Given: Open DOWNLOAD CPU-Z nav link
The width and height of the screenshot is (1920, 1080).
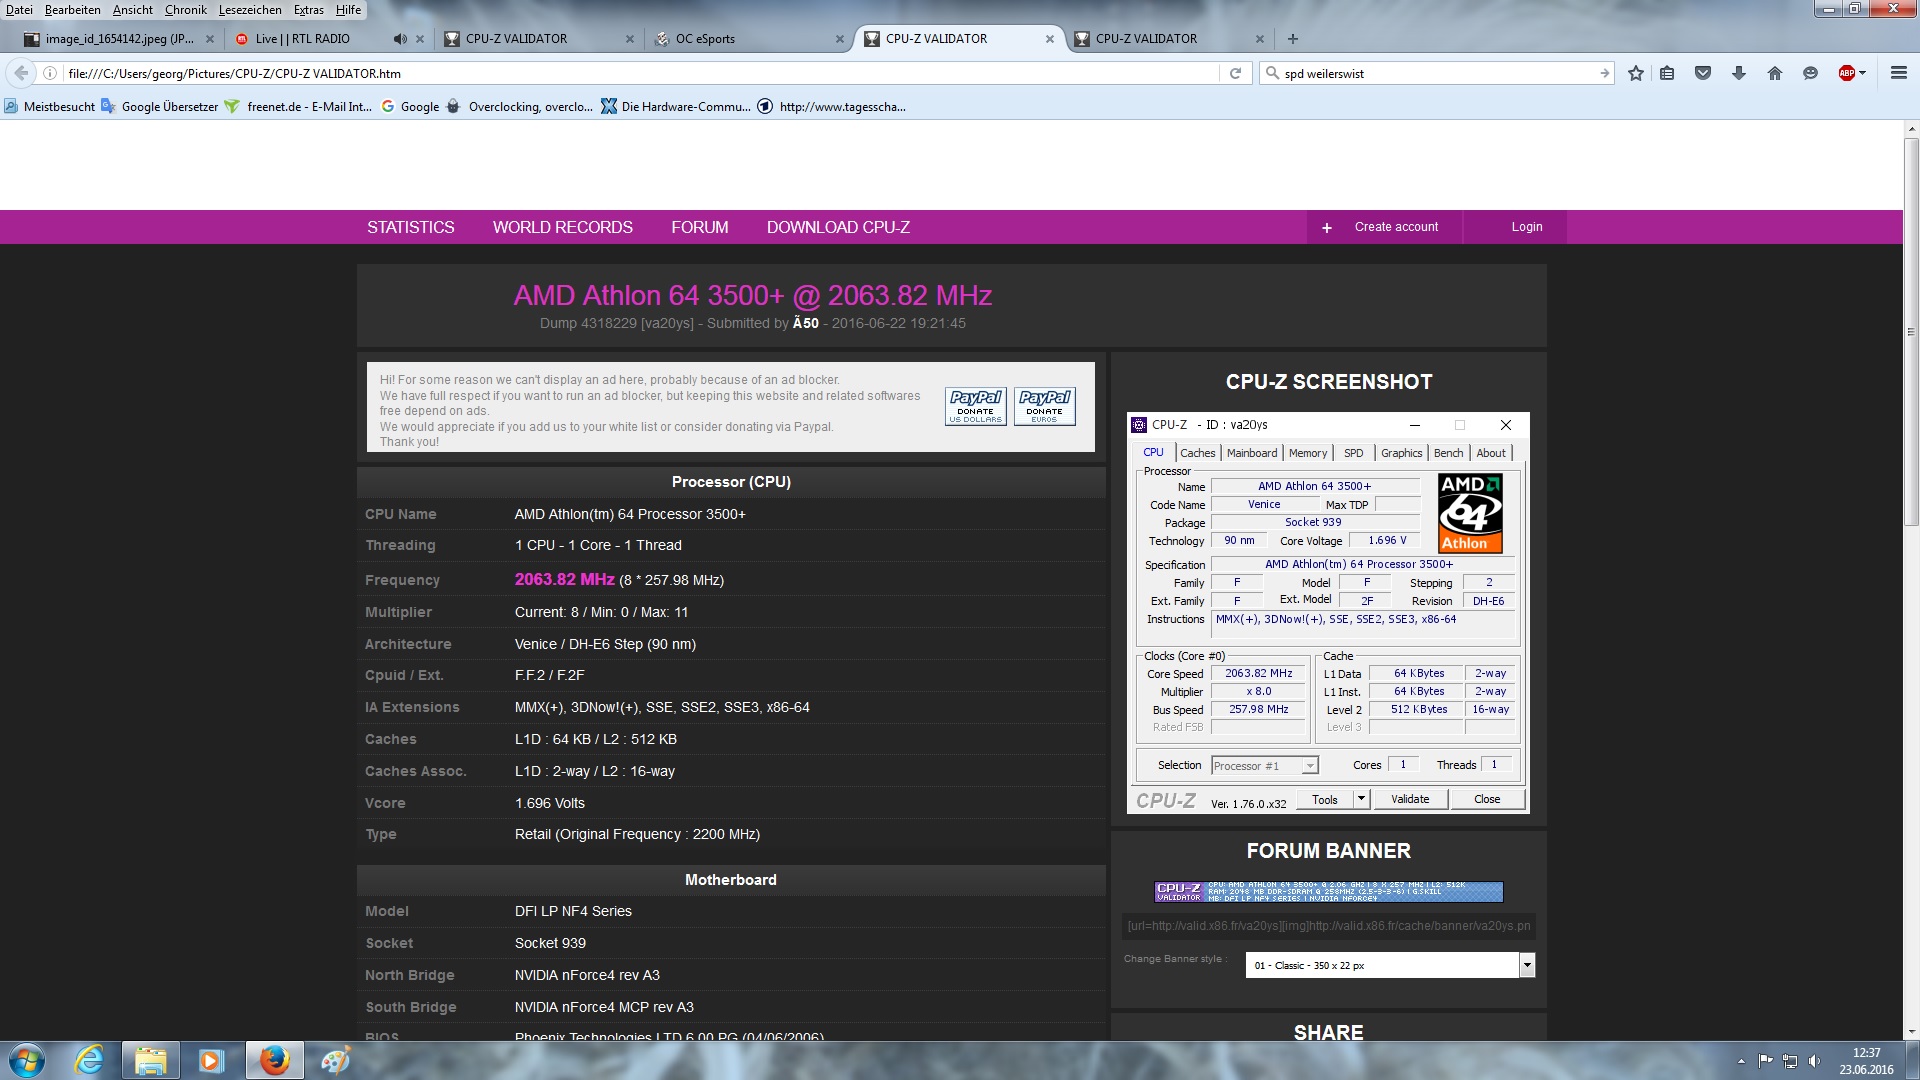Looking at the screenshot, I should 838,227.
